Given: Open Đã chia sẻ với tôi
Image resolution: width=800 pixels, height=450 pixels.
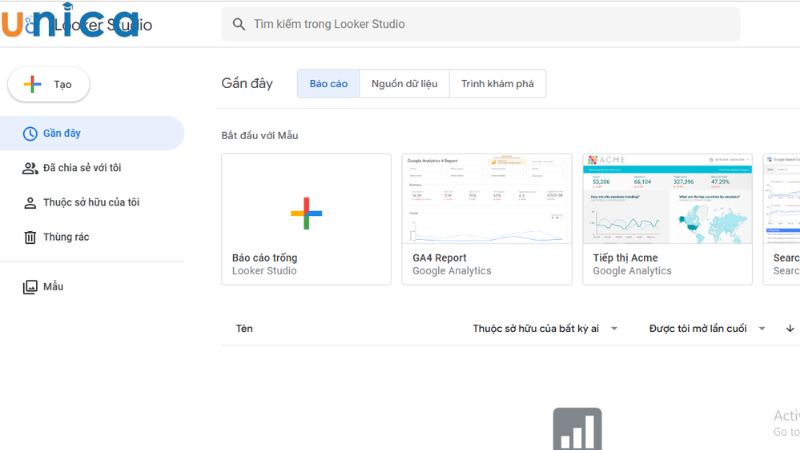Looking at the screenshot, I should click(82, 168).
